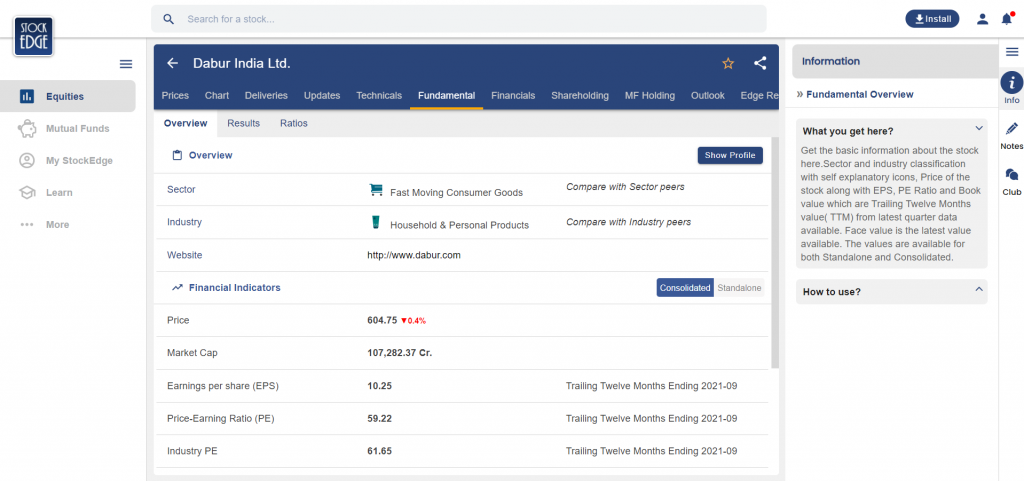Open the right panel hamburger menu
This screenshot has height=481, width=1024.
click(x=1012, y=52)
